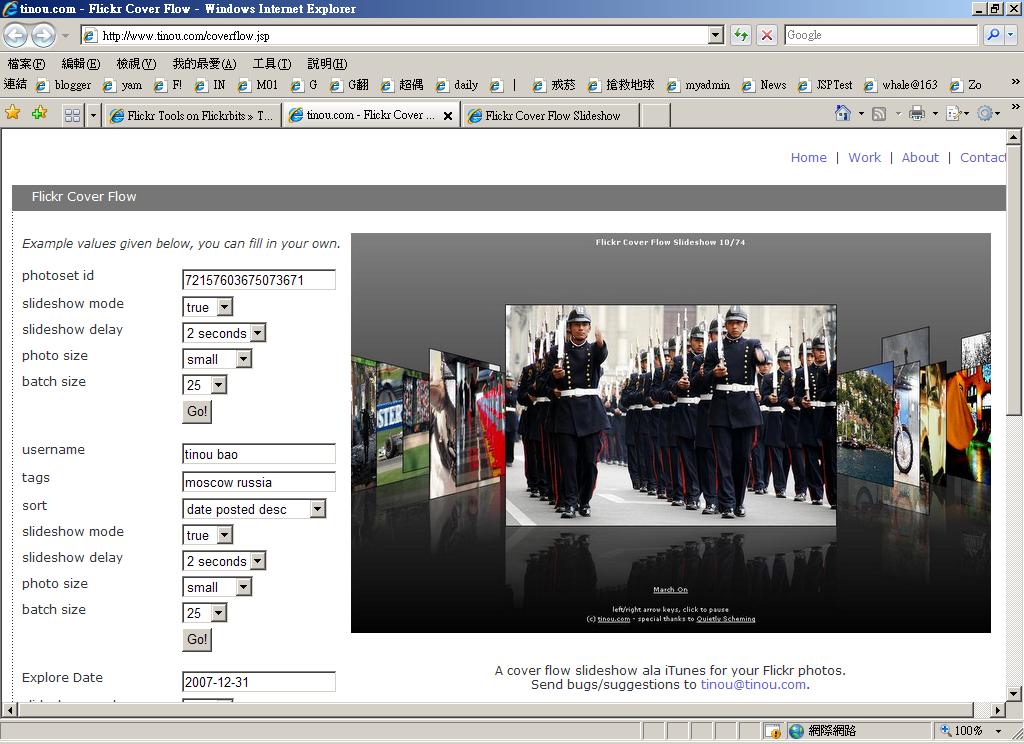Screen dimensions: 1024x744
Task: Click the red Stop loading icon
Action: [x=767, y=35]
